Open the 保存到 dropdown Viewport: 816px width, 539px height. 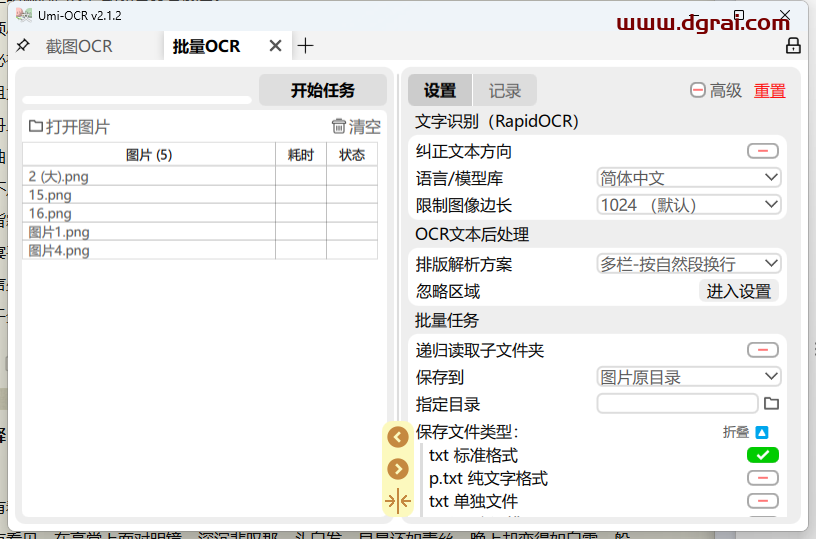688,377
